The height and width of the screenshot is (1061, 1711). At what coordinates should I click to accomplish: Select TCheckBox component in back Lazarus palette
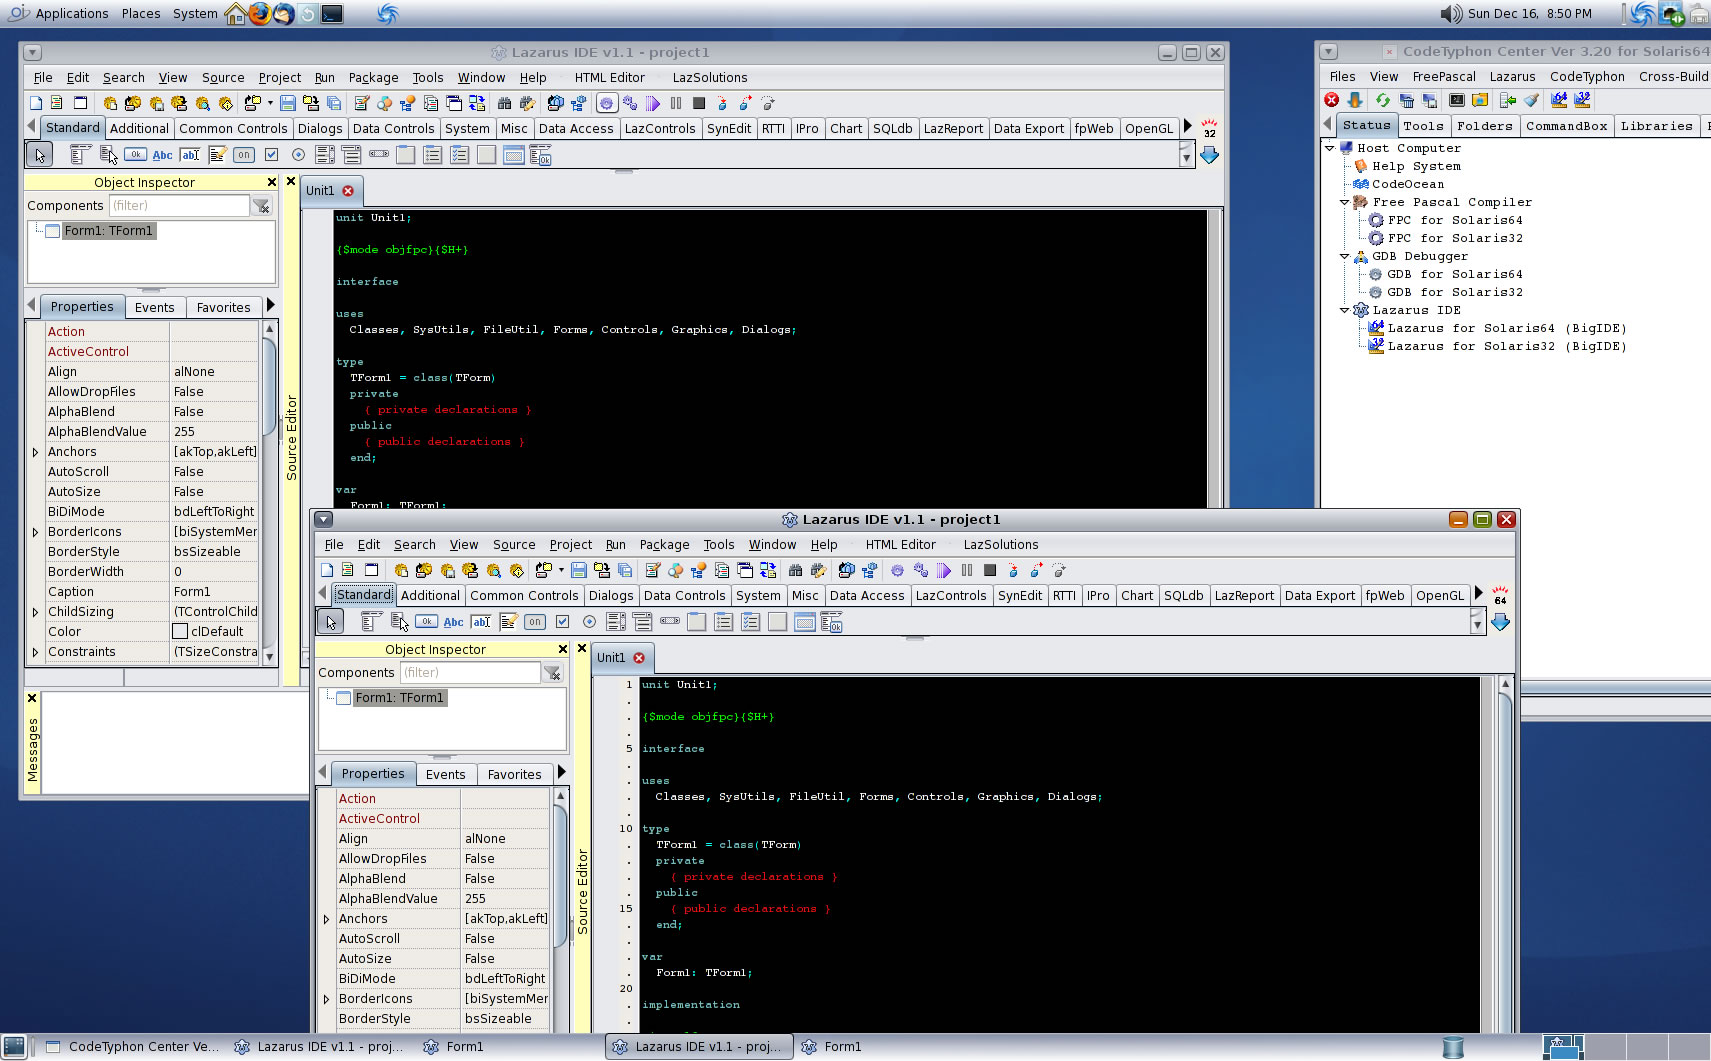pyautogui.click(x=271, y=155)
